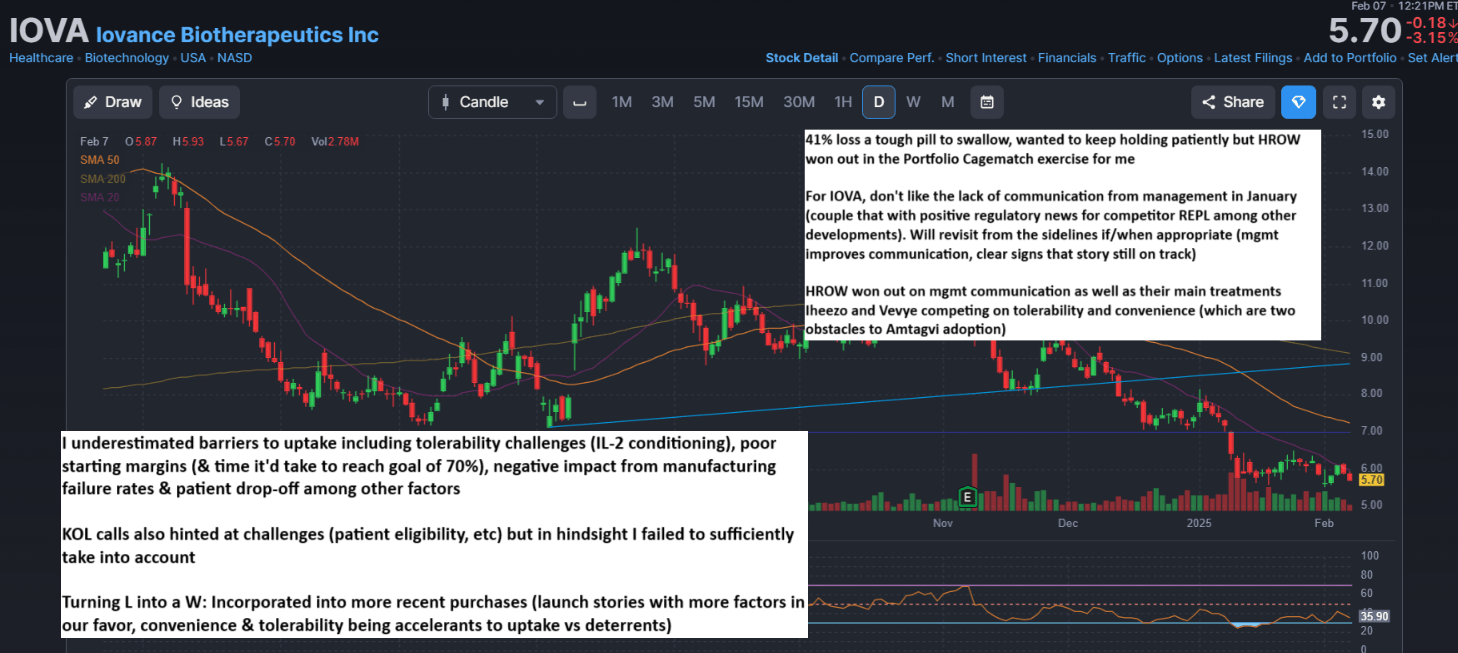Open the Ideas panel
1458x653 pixels.
pyautogui.click(x=199, y=102)
